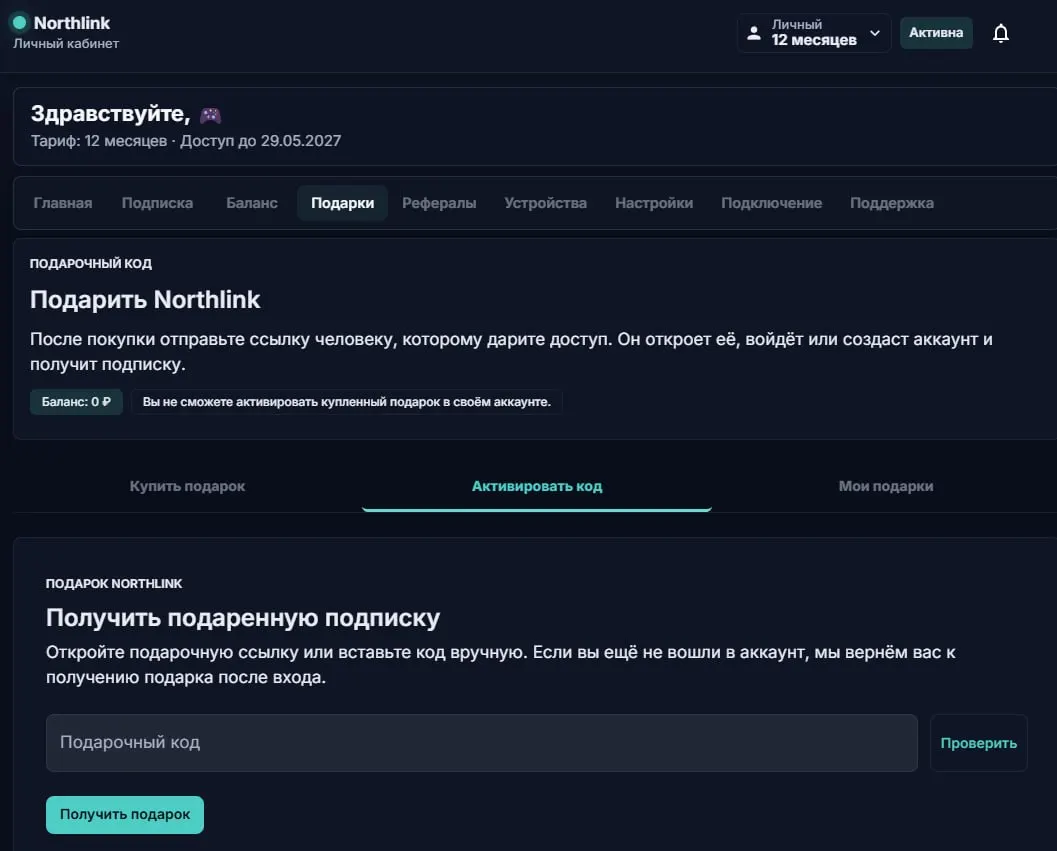Click the Активна status badge
The width and height of the screenshot is (1057, 851).
coord(936,32)
